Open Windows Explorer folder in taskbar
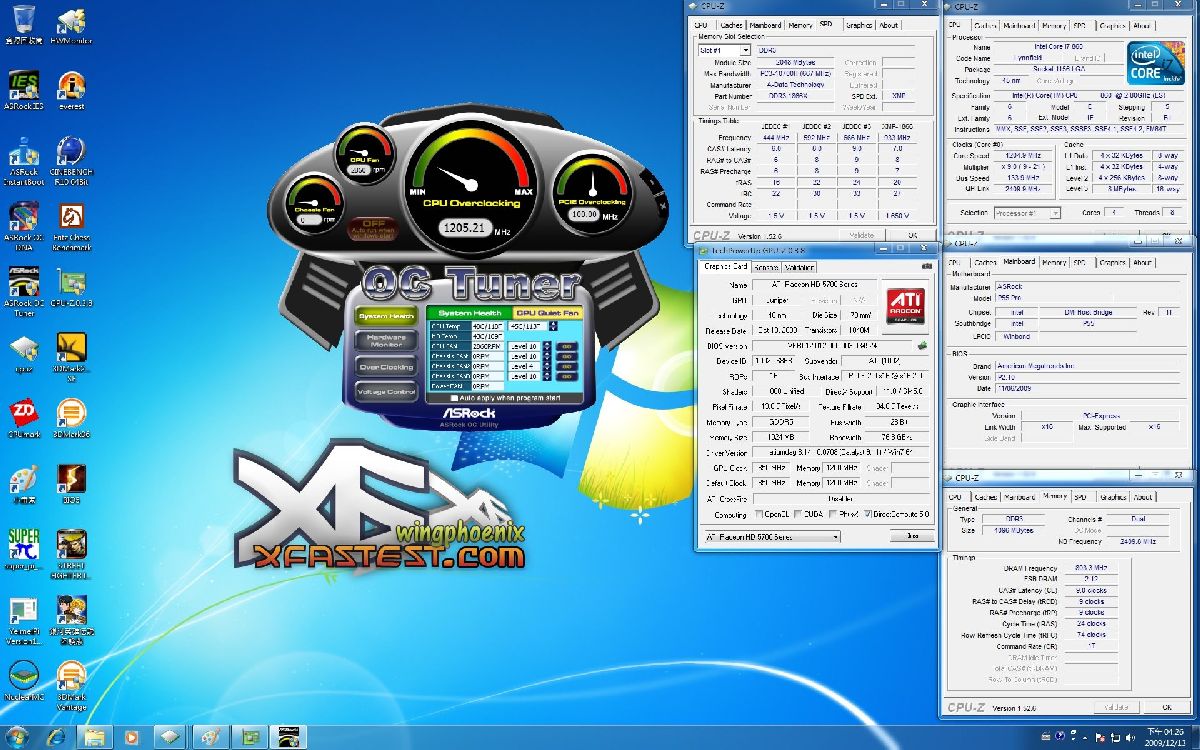 (94, 737)
